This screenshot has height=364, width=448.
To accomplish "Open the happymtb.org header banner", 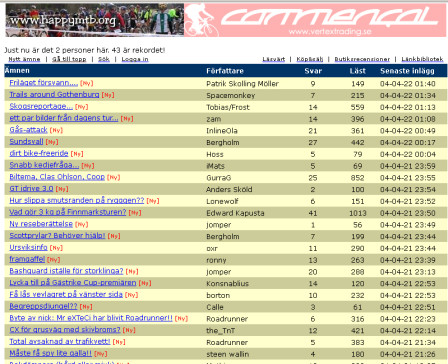I will click(95, 20).
